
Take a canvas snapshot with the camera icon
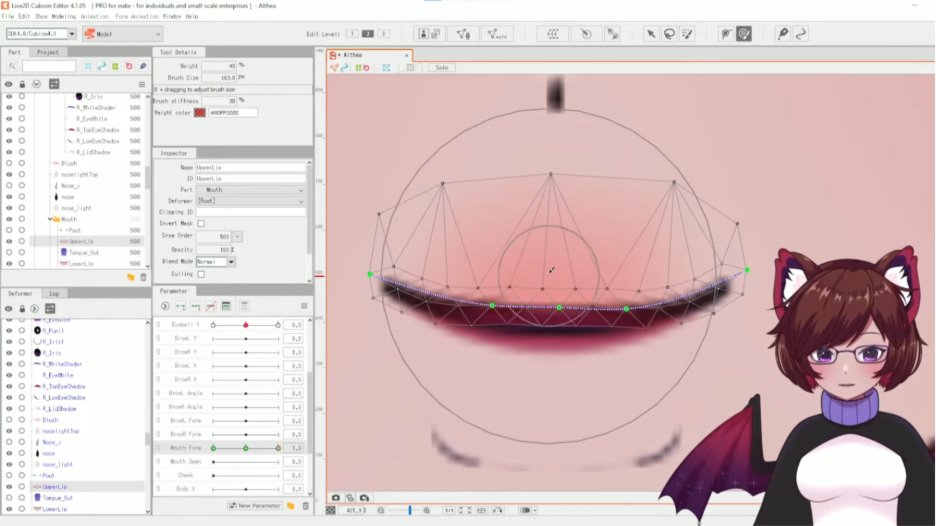336,497
